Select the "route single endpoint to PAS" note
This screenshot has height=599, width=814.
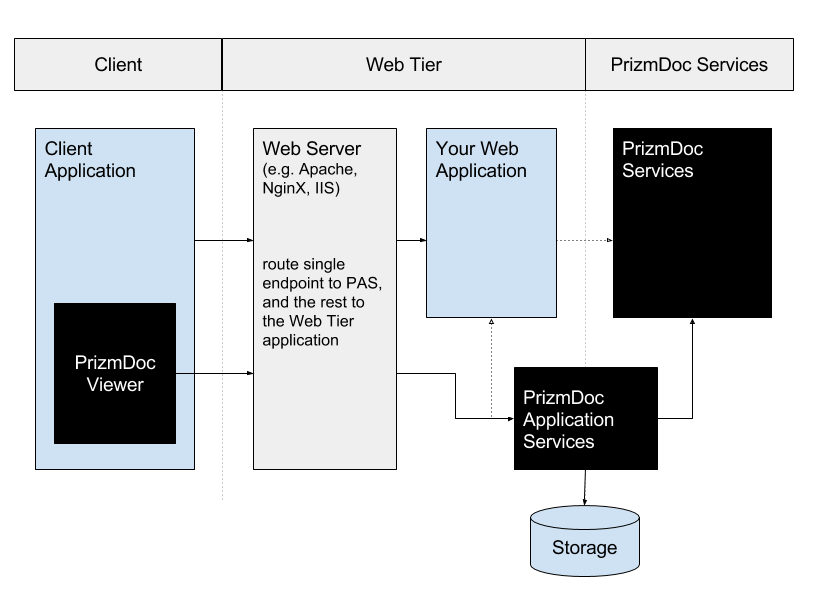coord(322,302)
